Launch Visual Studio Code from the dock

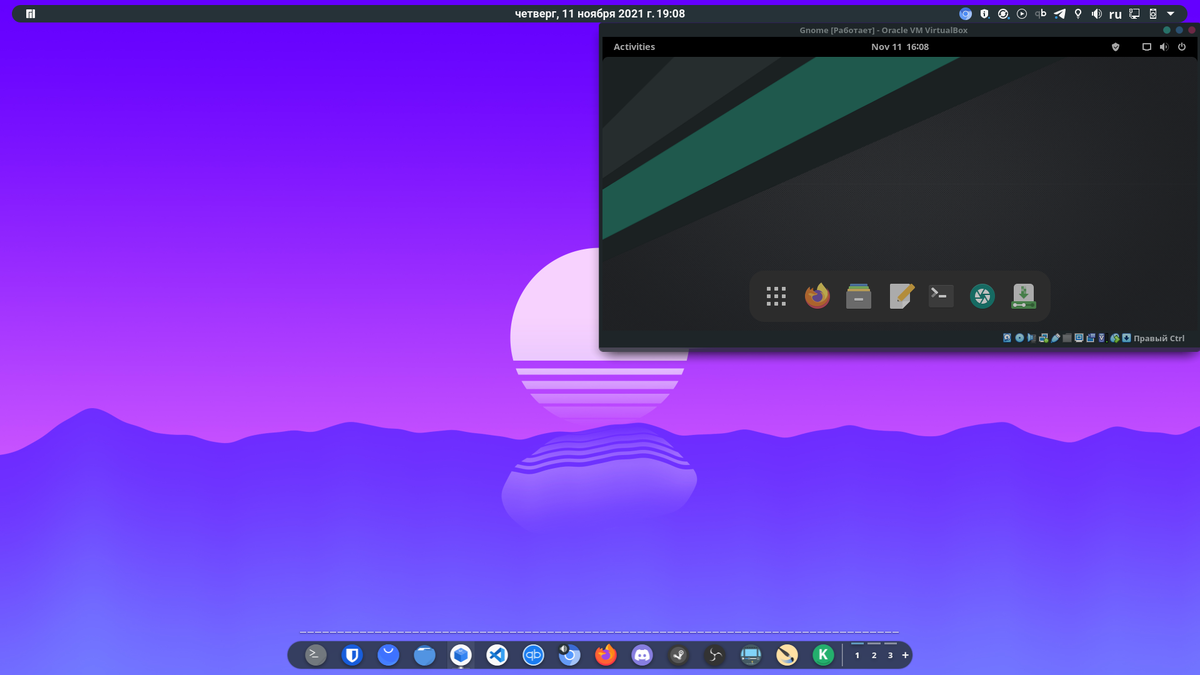(x=497, y=655)
